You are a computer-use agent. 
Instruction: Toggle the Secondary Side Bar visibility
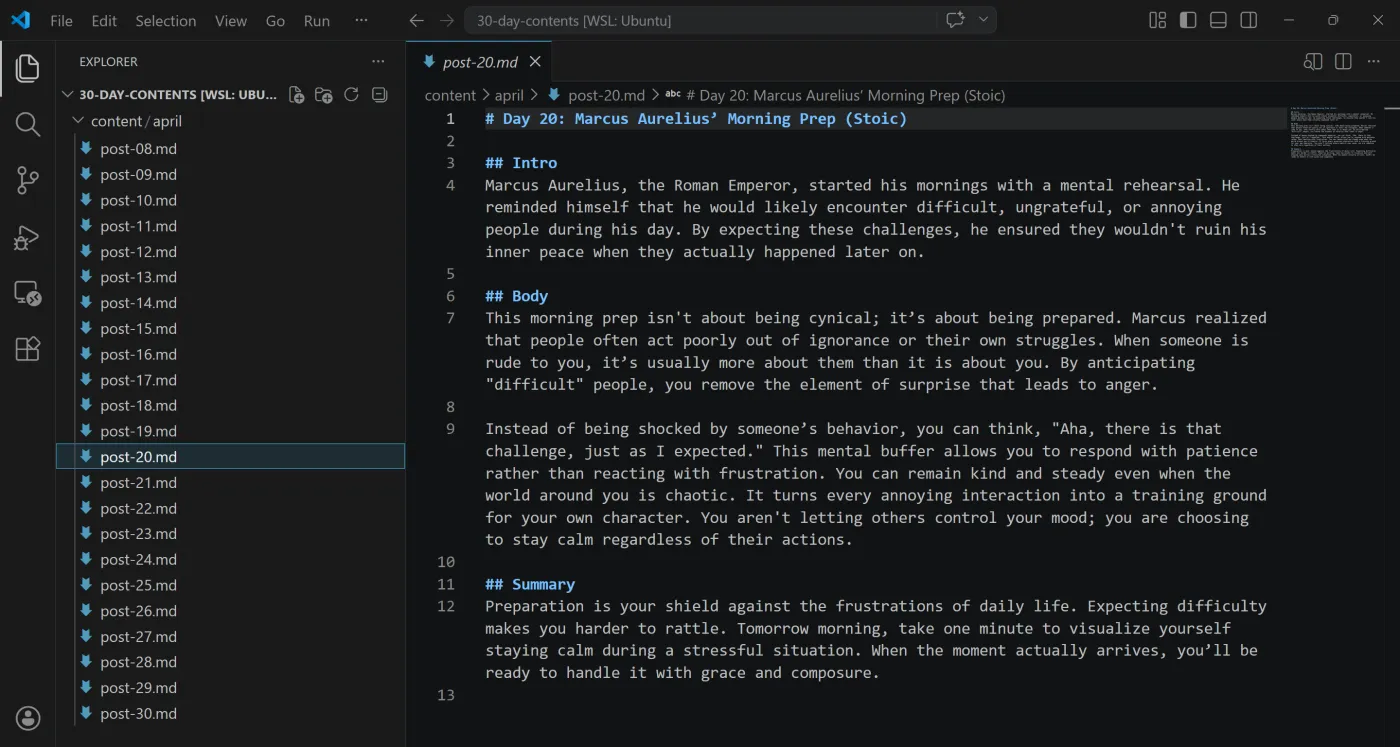(x=1247, y=20)
